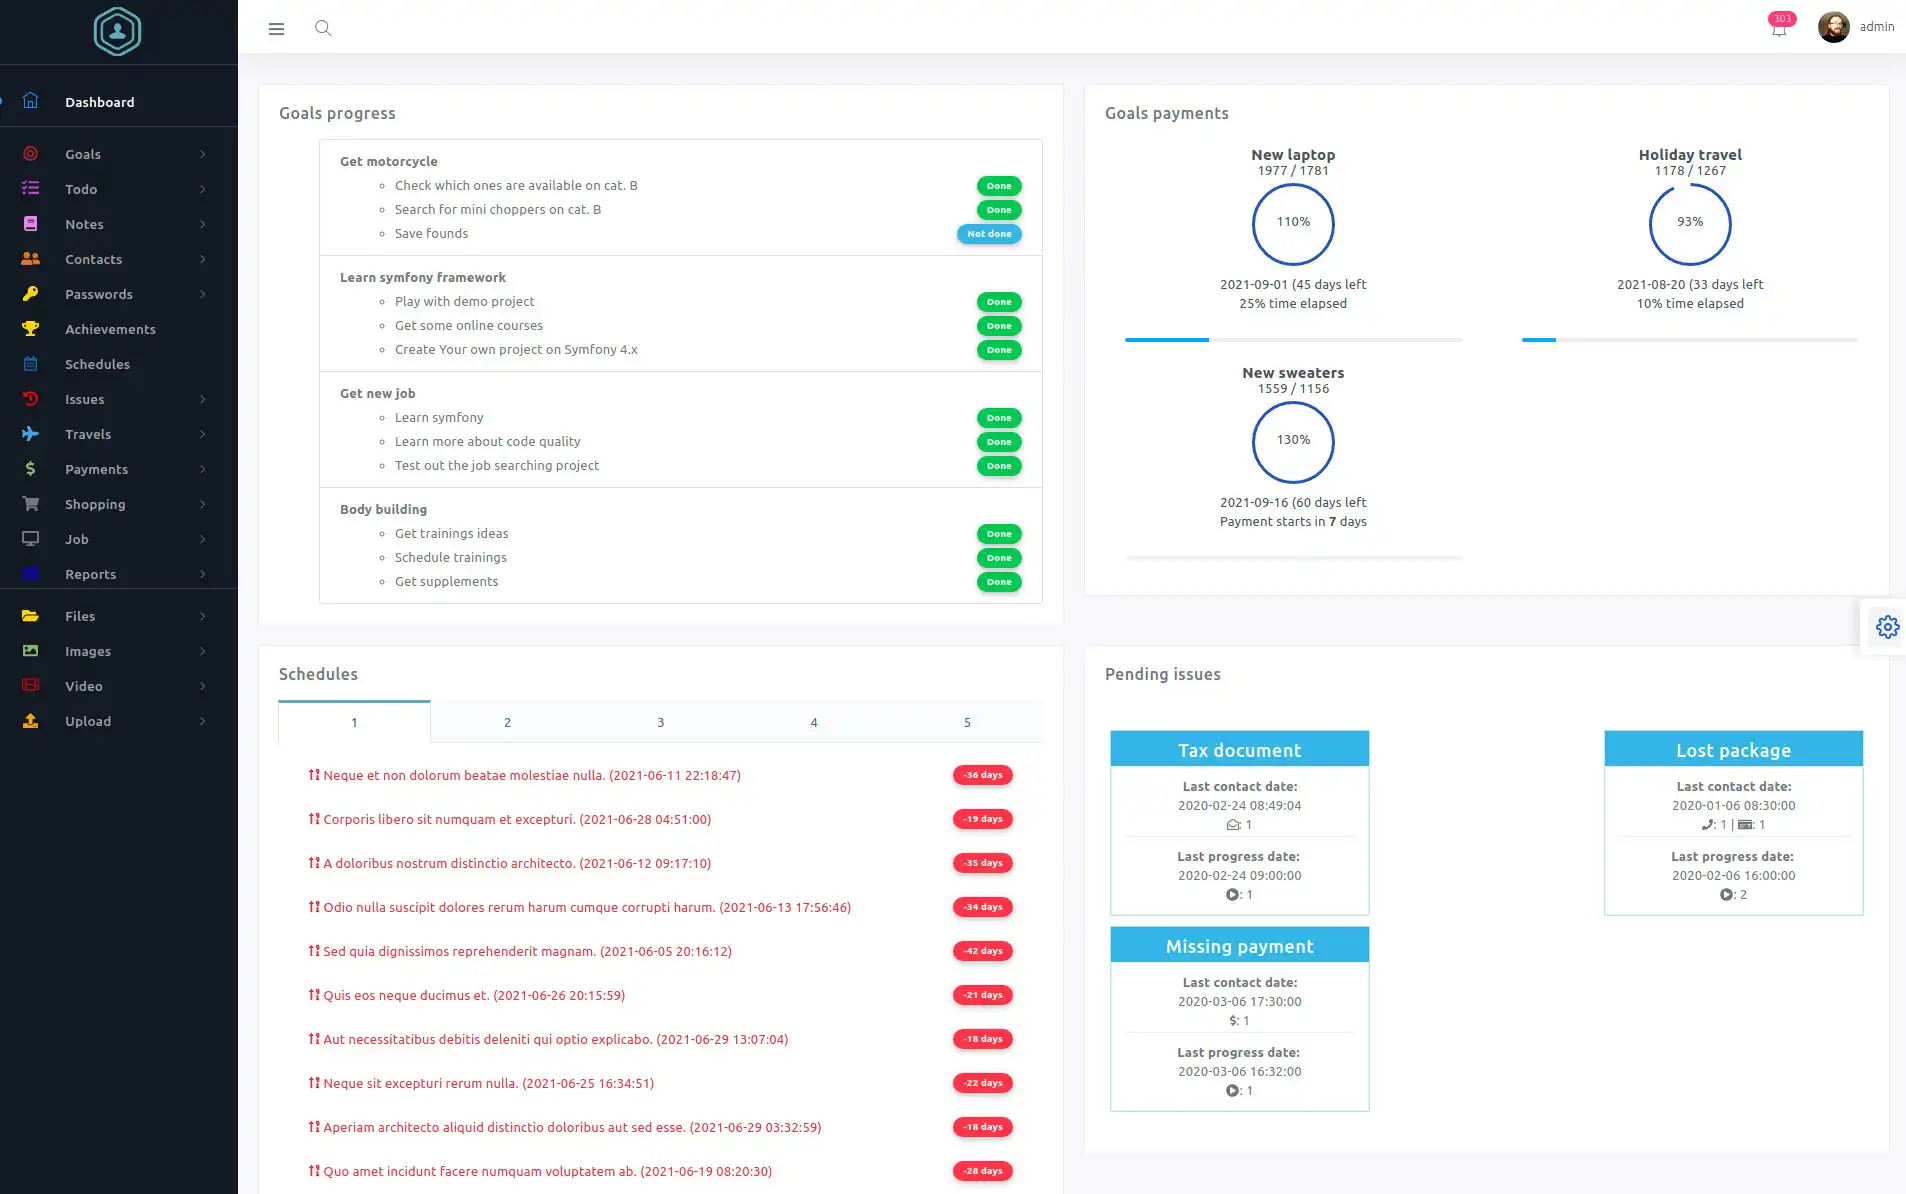Expand the Notes menu chevron
Viewport: 1906px width, 1194px height.
[x=203, y=224]
